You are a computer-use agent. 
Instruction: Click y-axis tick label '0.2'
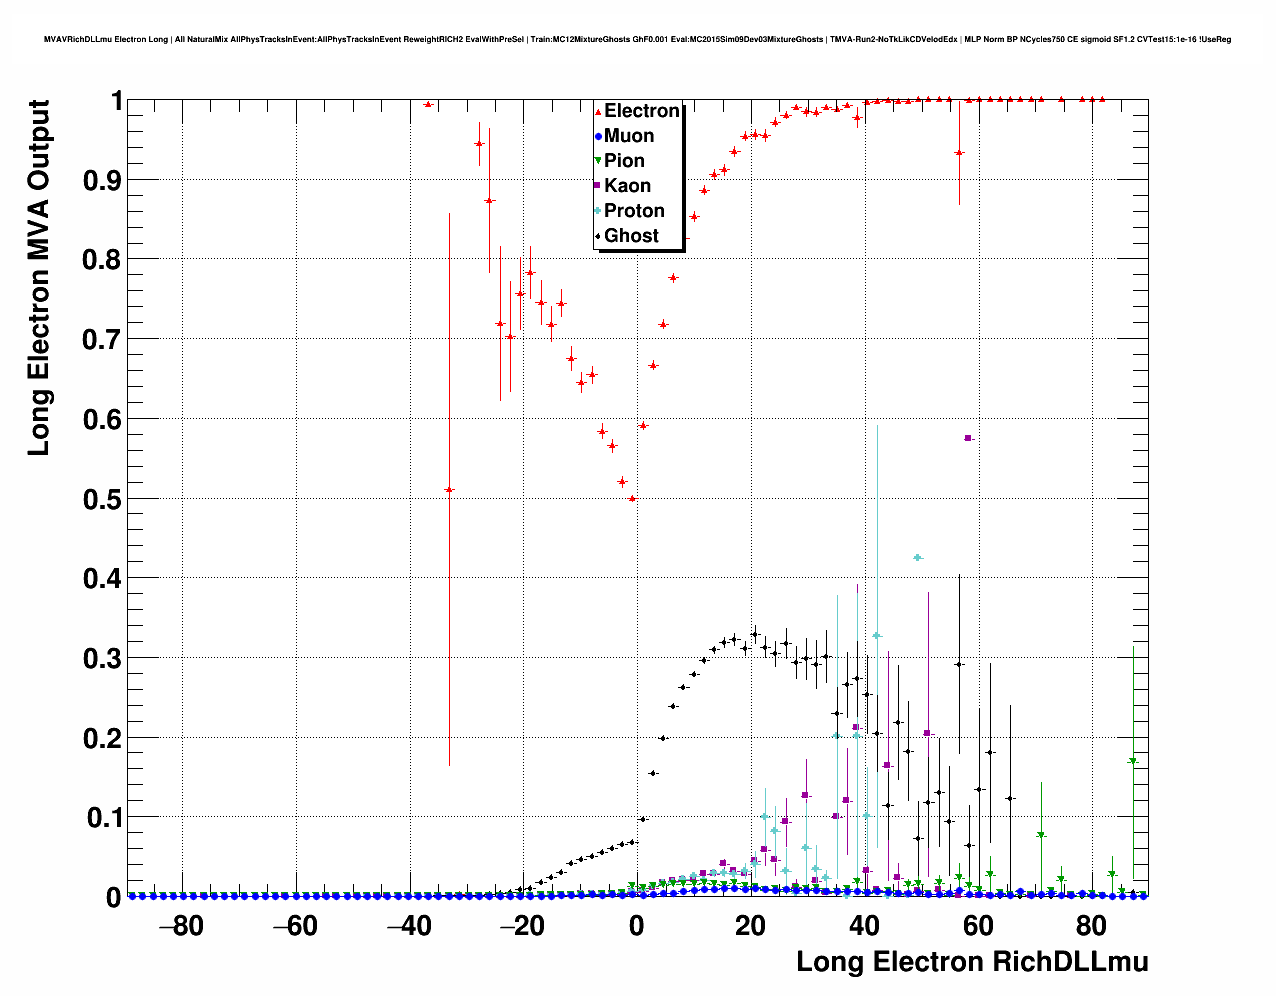104,738
